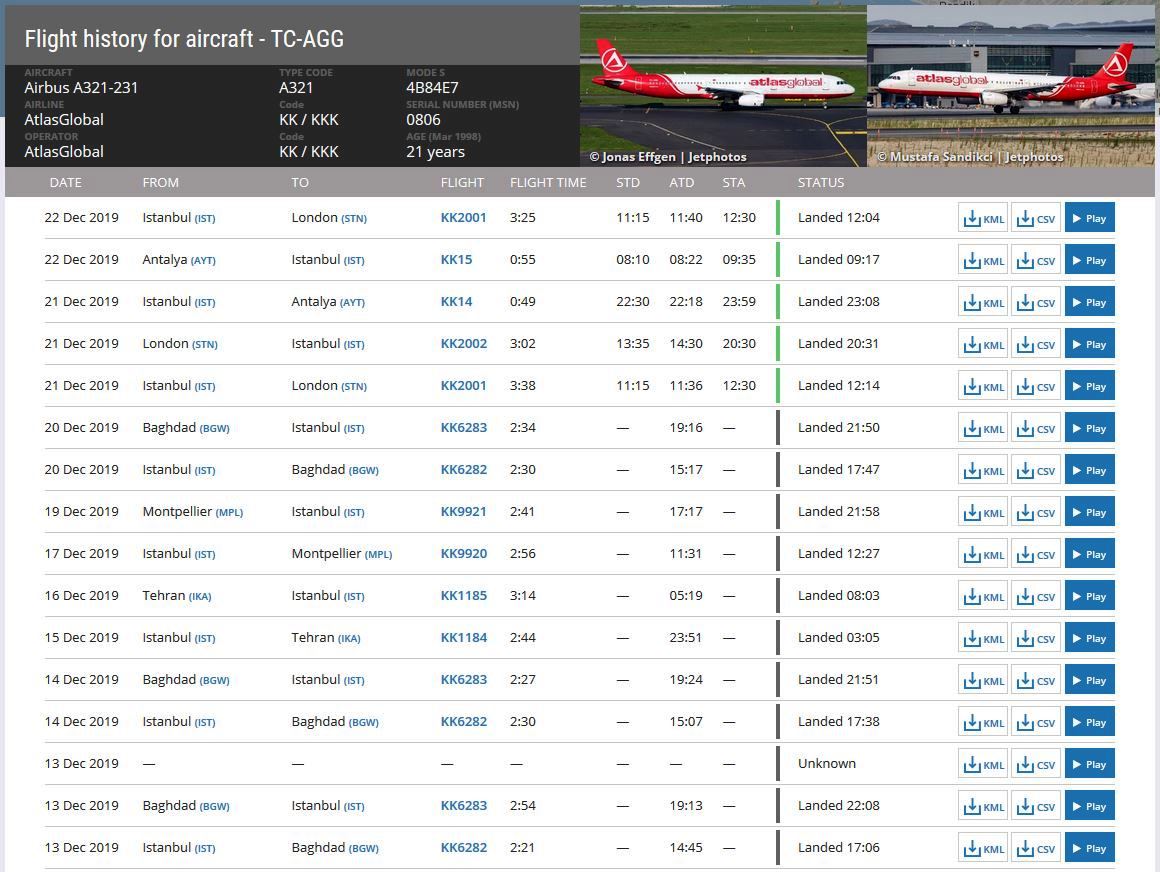The image size is (1160, 872).
Task: Play flight KK1185 from Tehran
Action: (1089, 596)
